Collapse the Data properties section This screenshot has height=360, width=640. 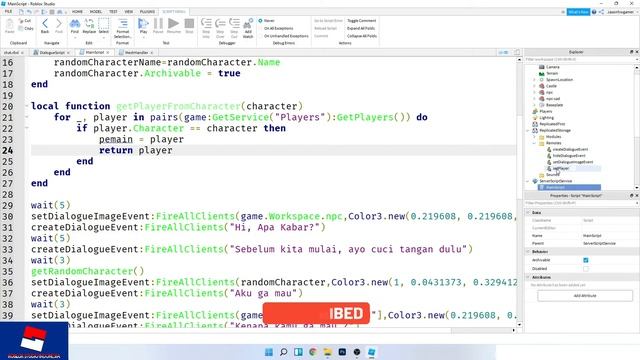click(x=528, y=213)
